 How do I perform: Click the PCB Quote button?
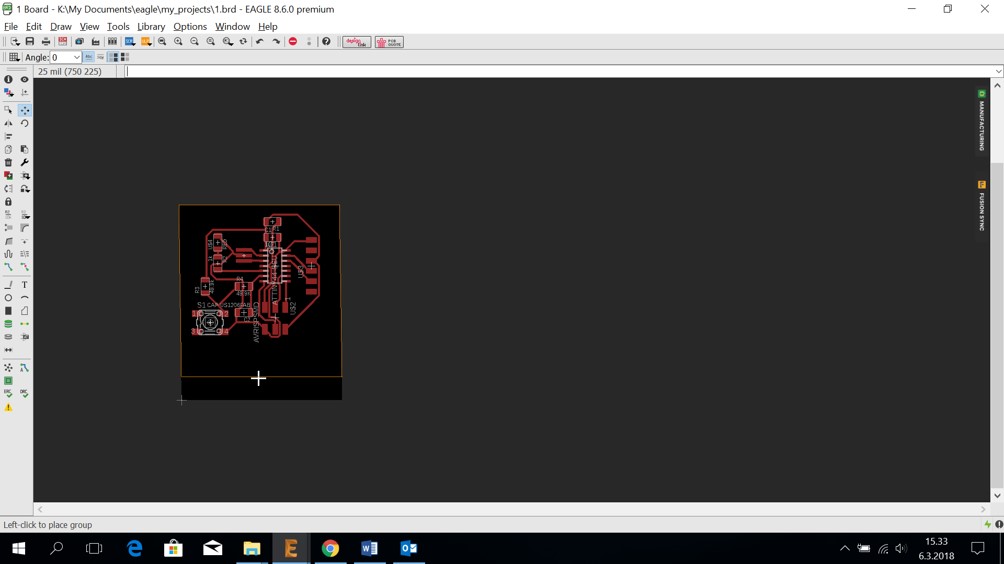pyautogui.click(x=389, y=42)
